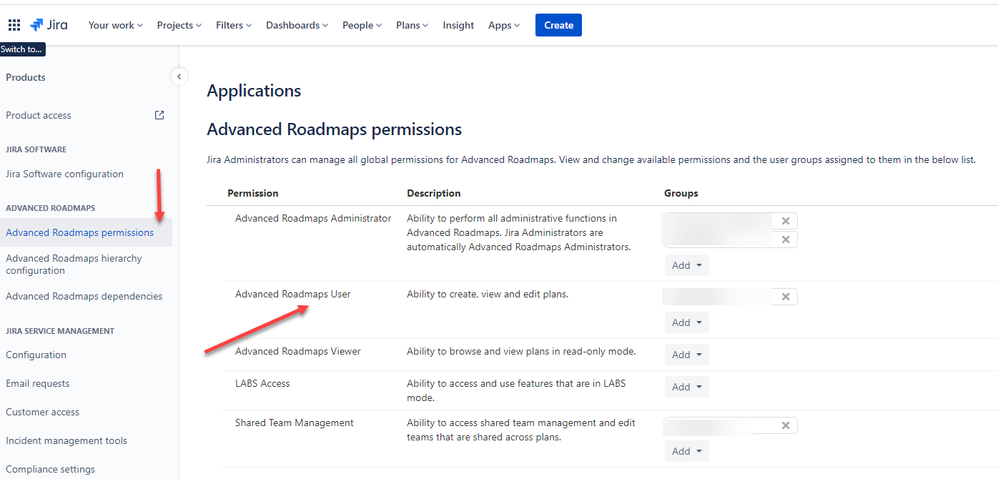Screen dimensions: 998x479
Task: Click the LABS Access permission name
Action: pyautogui.click(x=263, y=384)
